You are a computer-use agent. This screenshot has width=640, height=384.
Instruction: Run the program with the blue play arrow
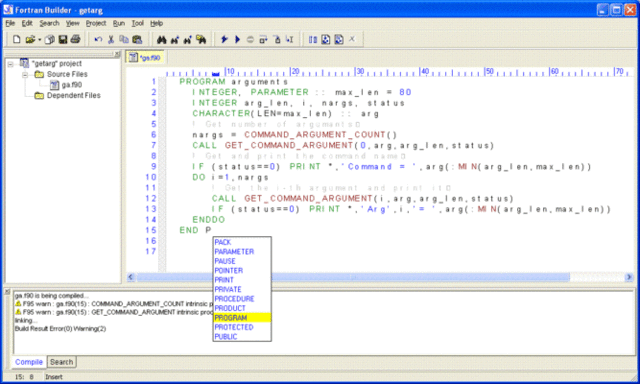[x=237, y=40]
